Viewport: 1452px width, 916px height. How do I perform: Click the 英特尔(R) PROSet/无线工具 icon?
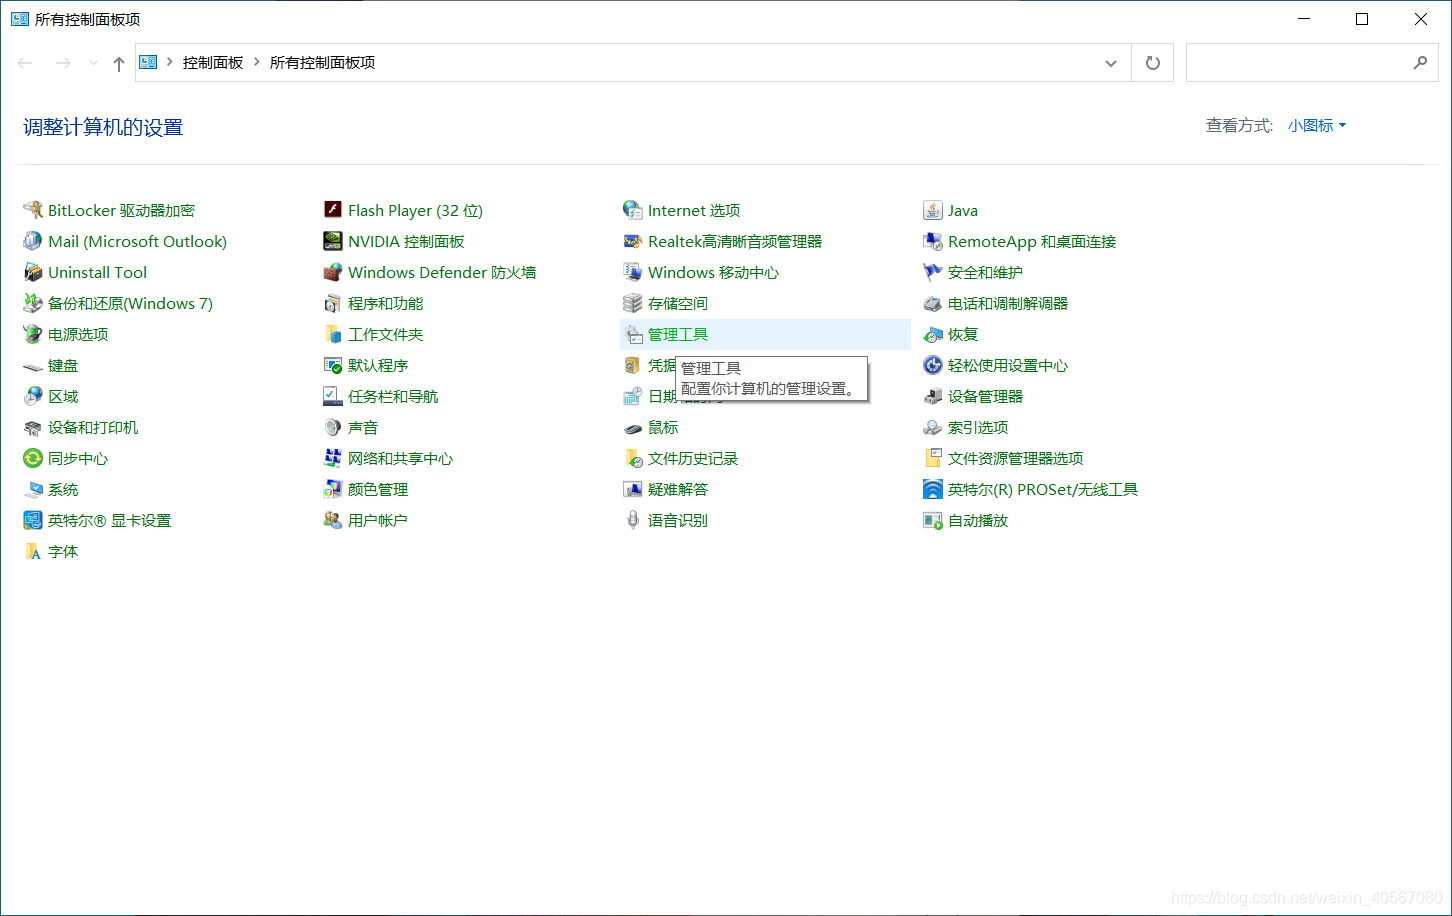click(x=933, y=489)
